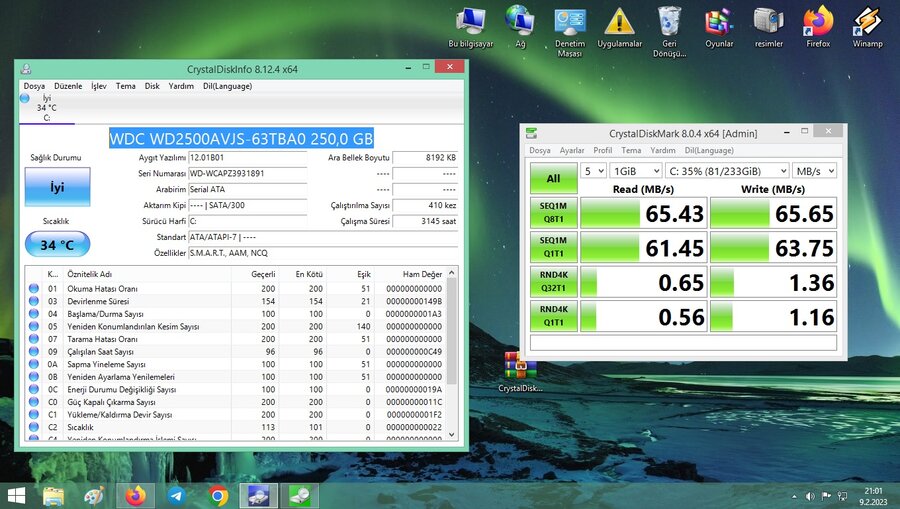
Task: Open Dil(Language) menu in CrystalDiskMark
Action: [x=709, y=150]
